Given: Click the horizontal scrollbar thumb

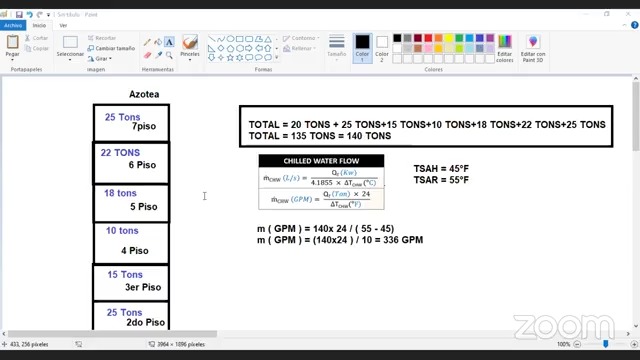Looking at the screenshot, I should (112, 334).
